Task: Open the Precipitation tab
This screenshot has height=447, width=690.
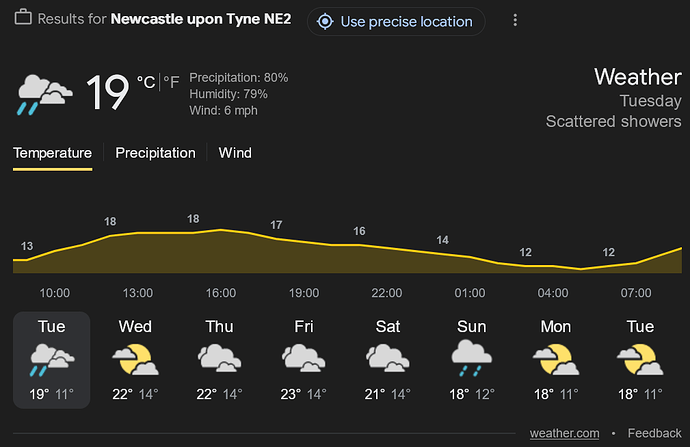Action: (155, 153)
